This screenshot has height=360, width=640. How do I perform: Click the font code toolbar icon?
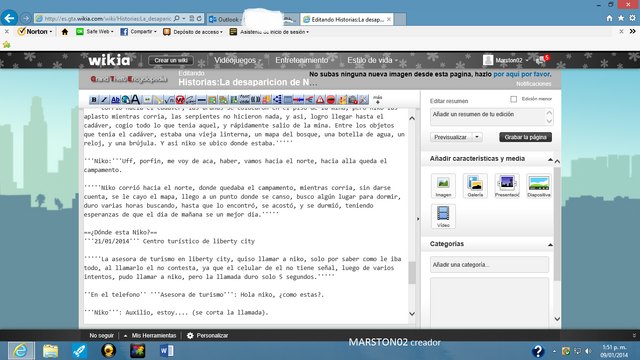244,99
